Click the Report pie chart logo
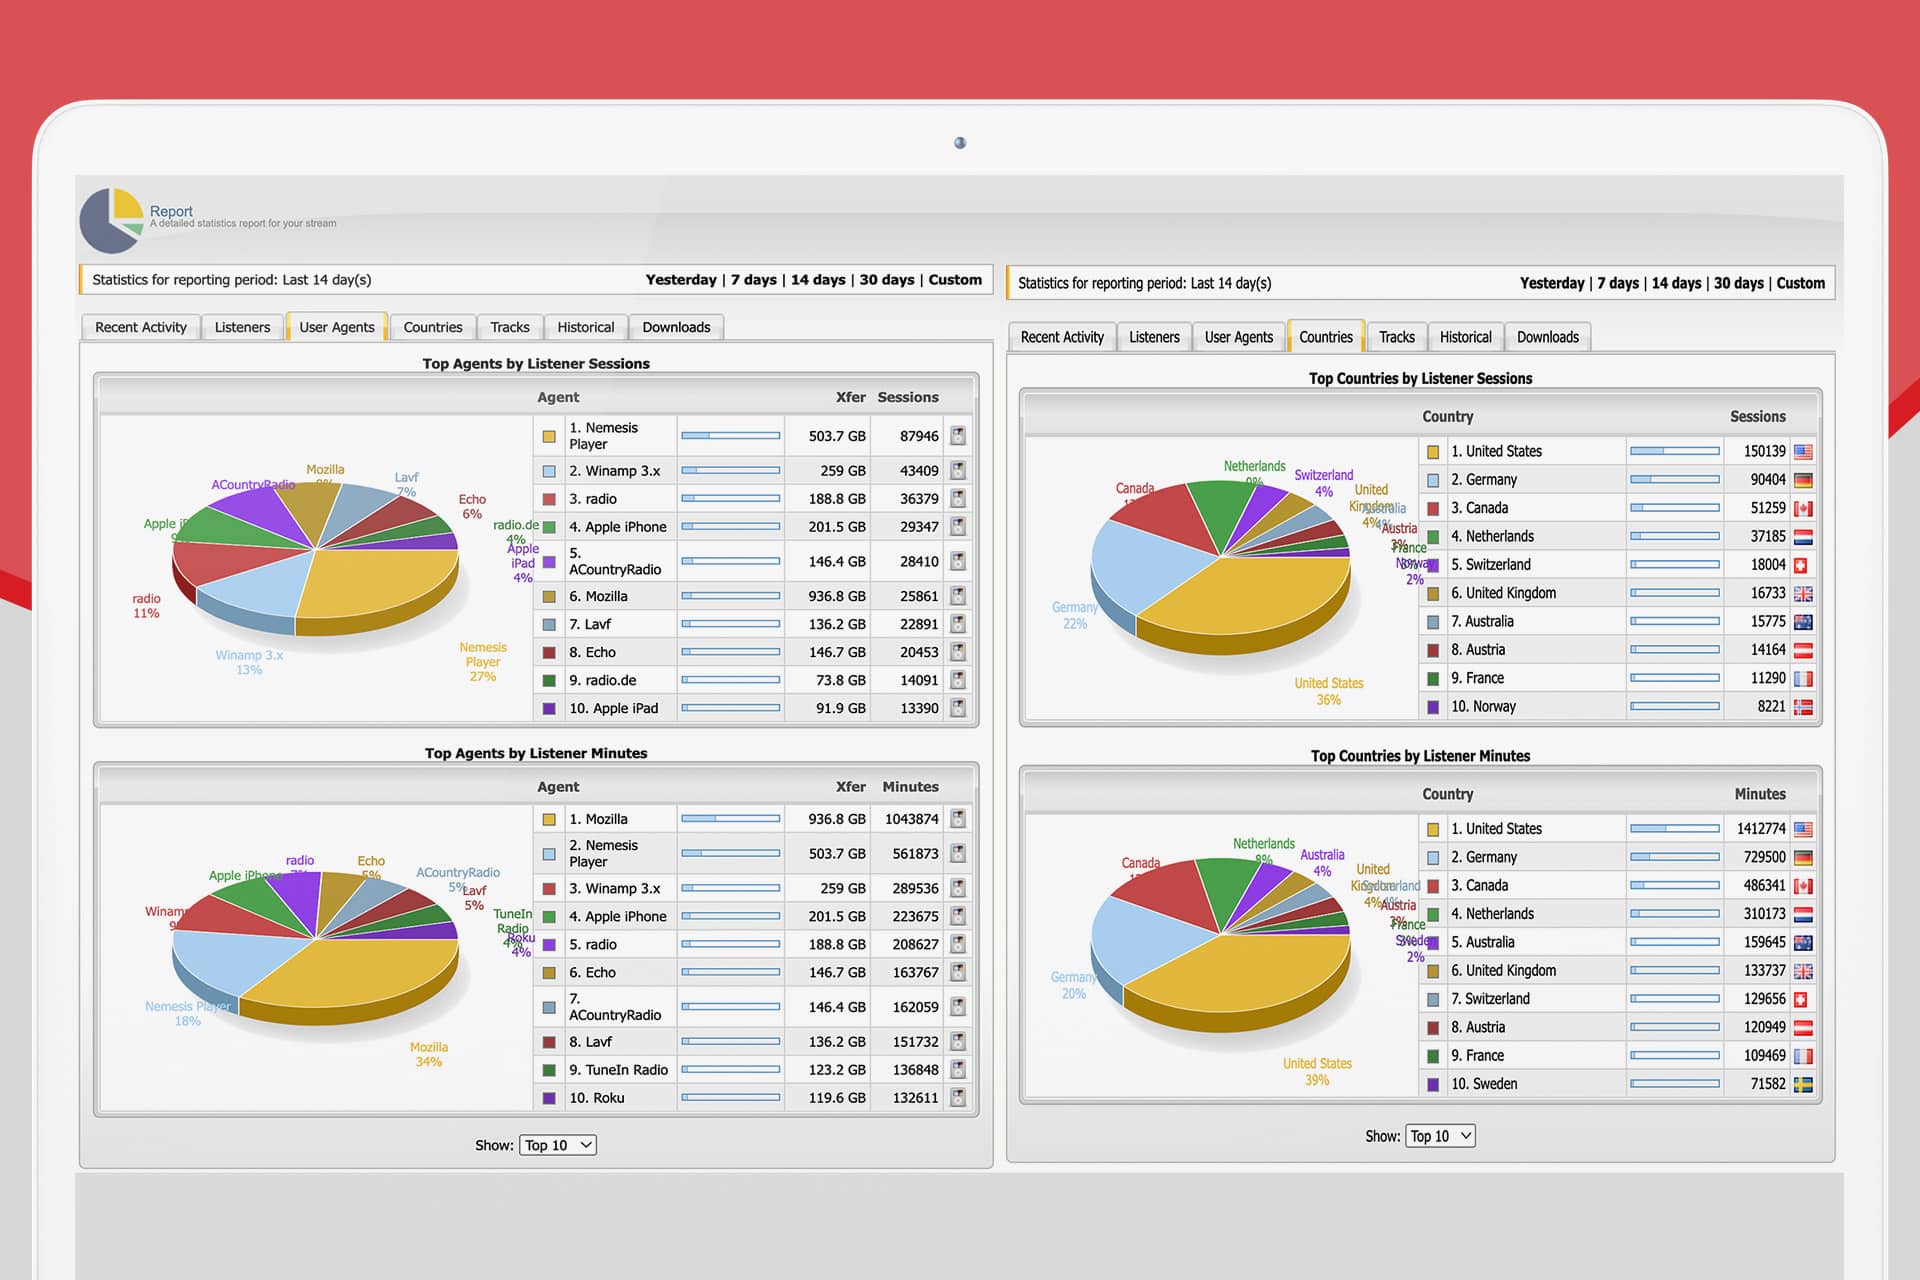This screenshot has width=1920, height=1280. pos(112,221)
